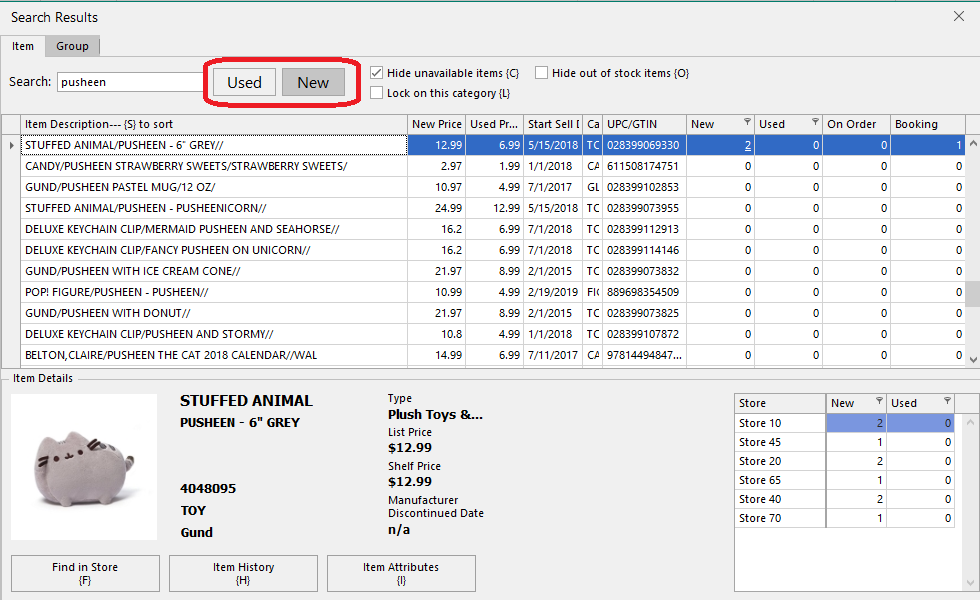Click 2/19/2019 start sell date cell
This screenshot has height=600, width=980.
click(553, 292)
